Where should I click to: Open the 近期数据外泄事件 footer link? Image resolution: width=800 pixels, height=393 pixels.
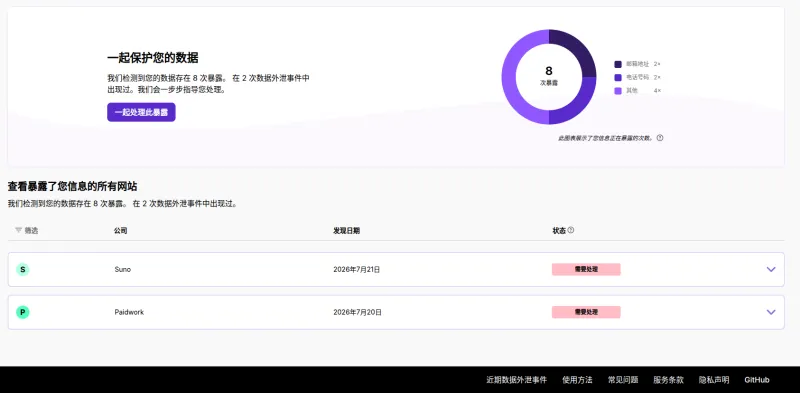pyautogui.click(x=516, y=380)
